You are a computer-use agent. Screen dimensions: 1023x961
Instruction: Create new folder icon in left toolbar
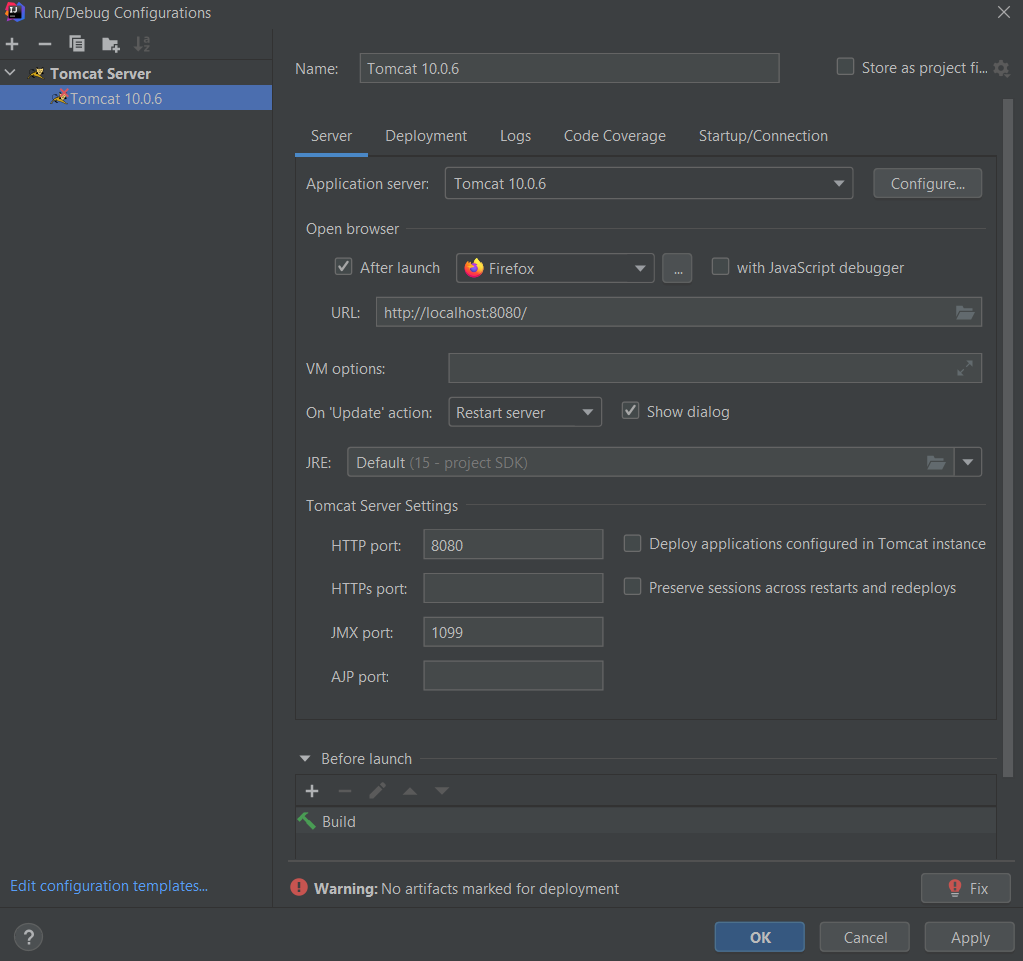tap(110, 44)
